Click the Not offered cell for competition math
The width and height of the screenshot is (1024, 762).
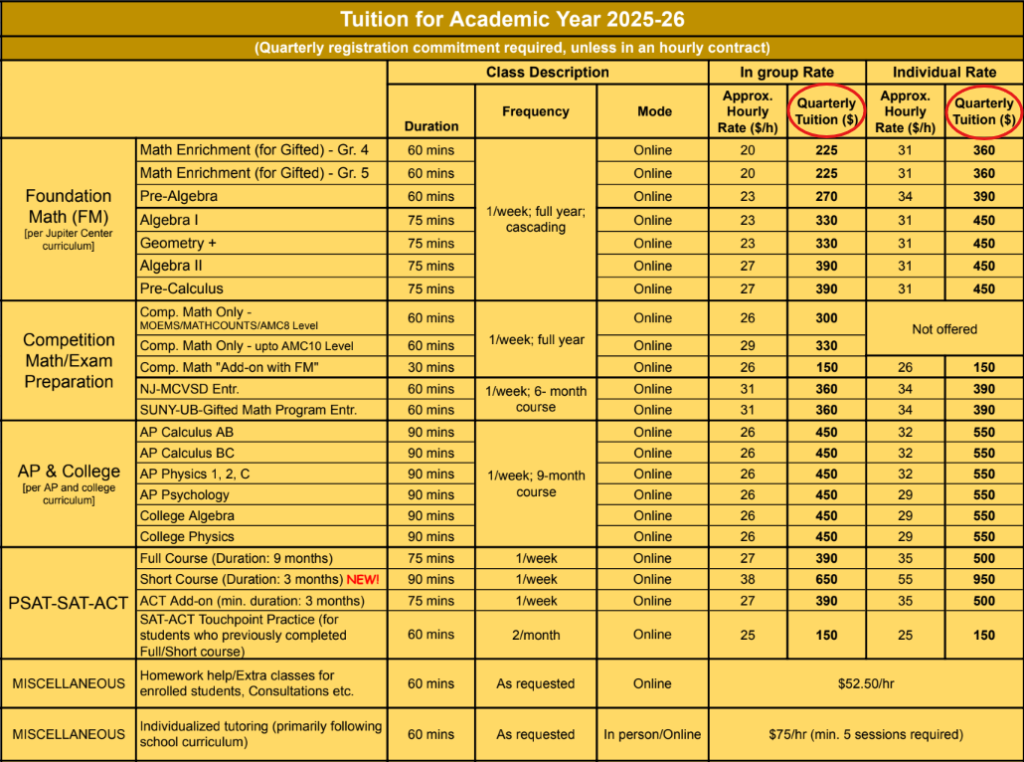pyautogui.click(x=944, y=328)
